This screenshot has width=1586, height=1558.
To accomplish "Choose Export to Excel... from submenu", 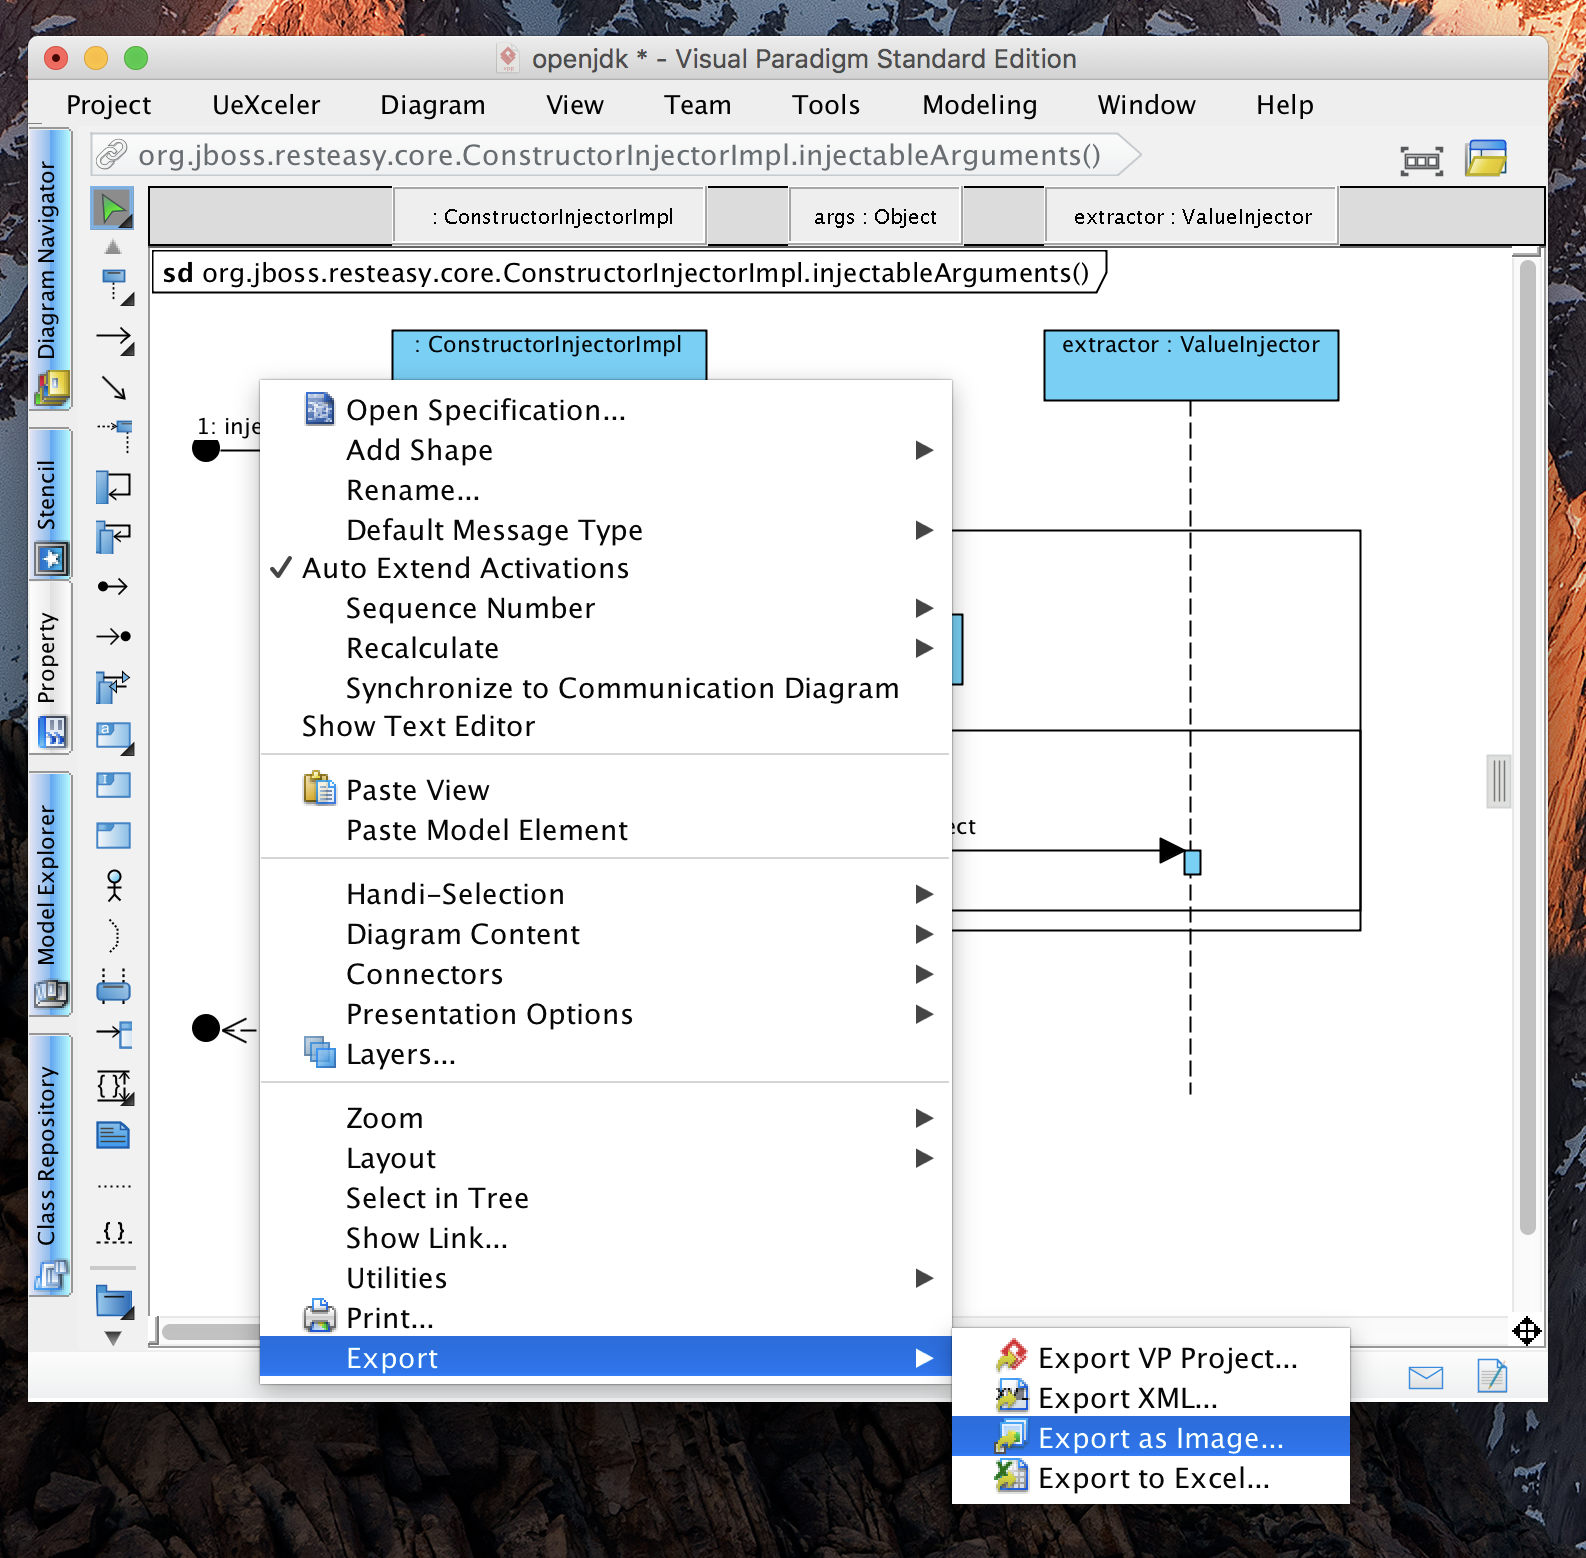I will click(x=1150, y=1477).
